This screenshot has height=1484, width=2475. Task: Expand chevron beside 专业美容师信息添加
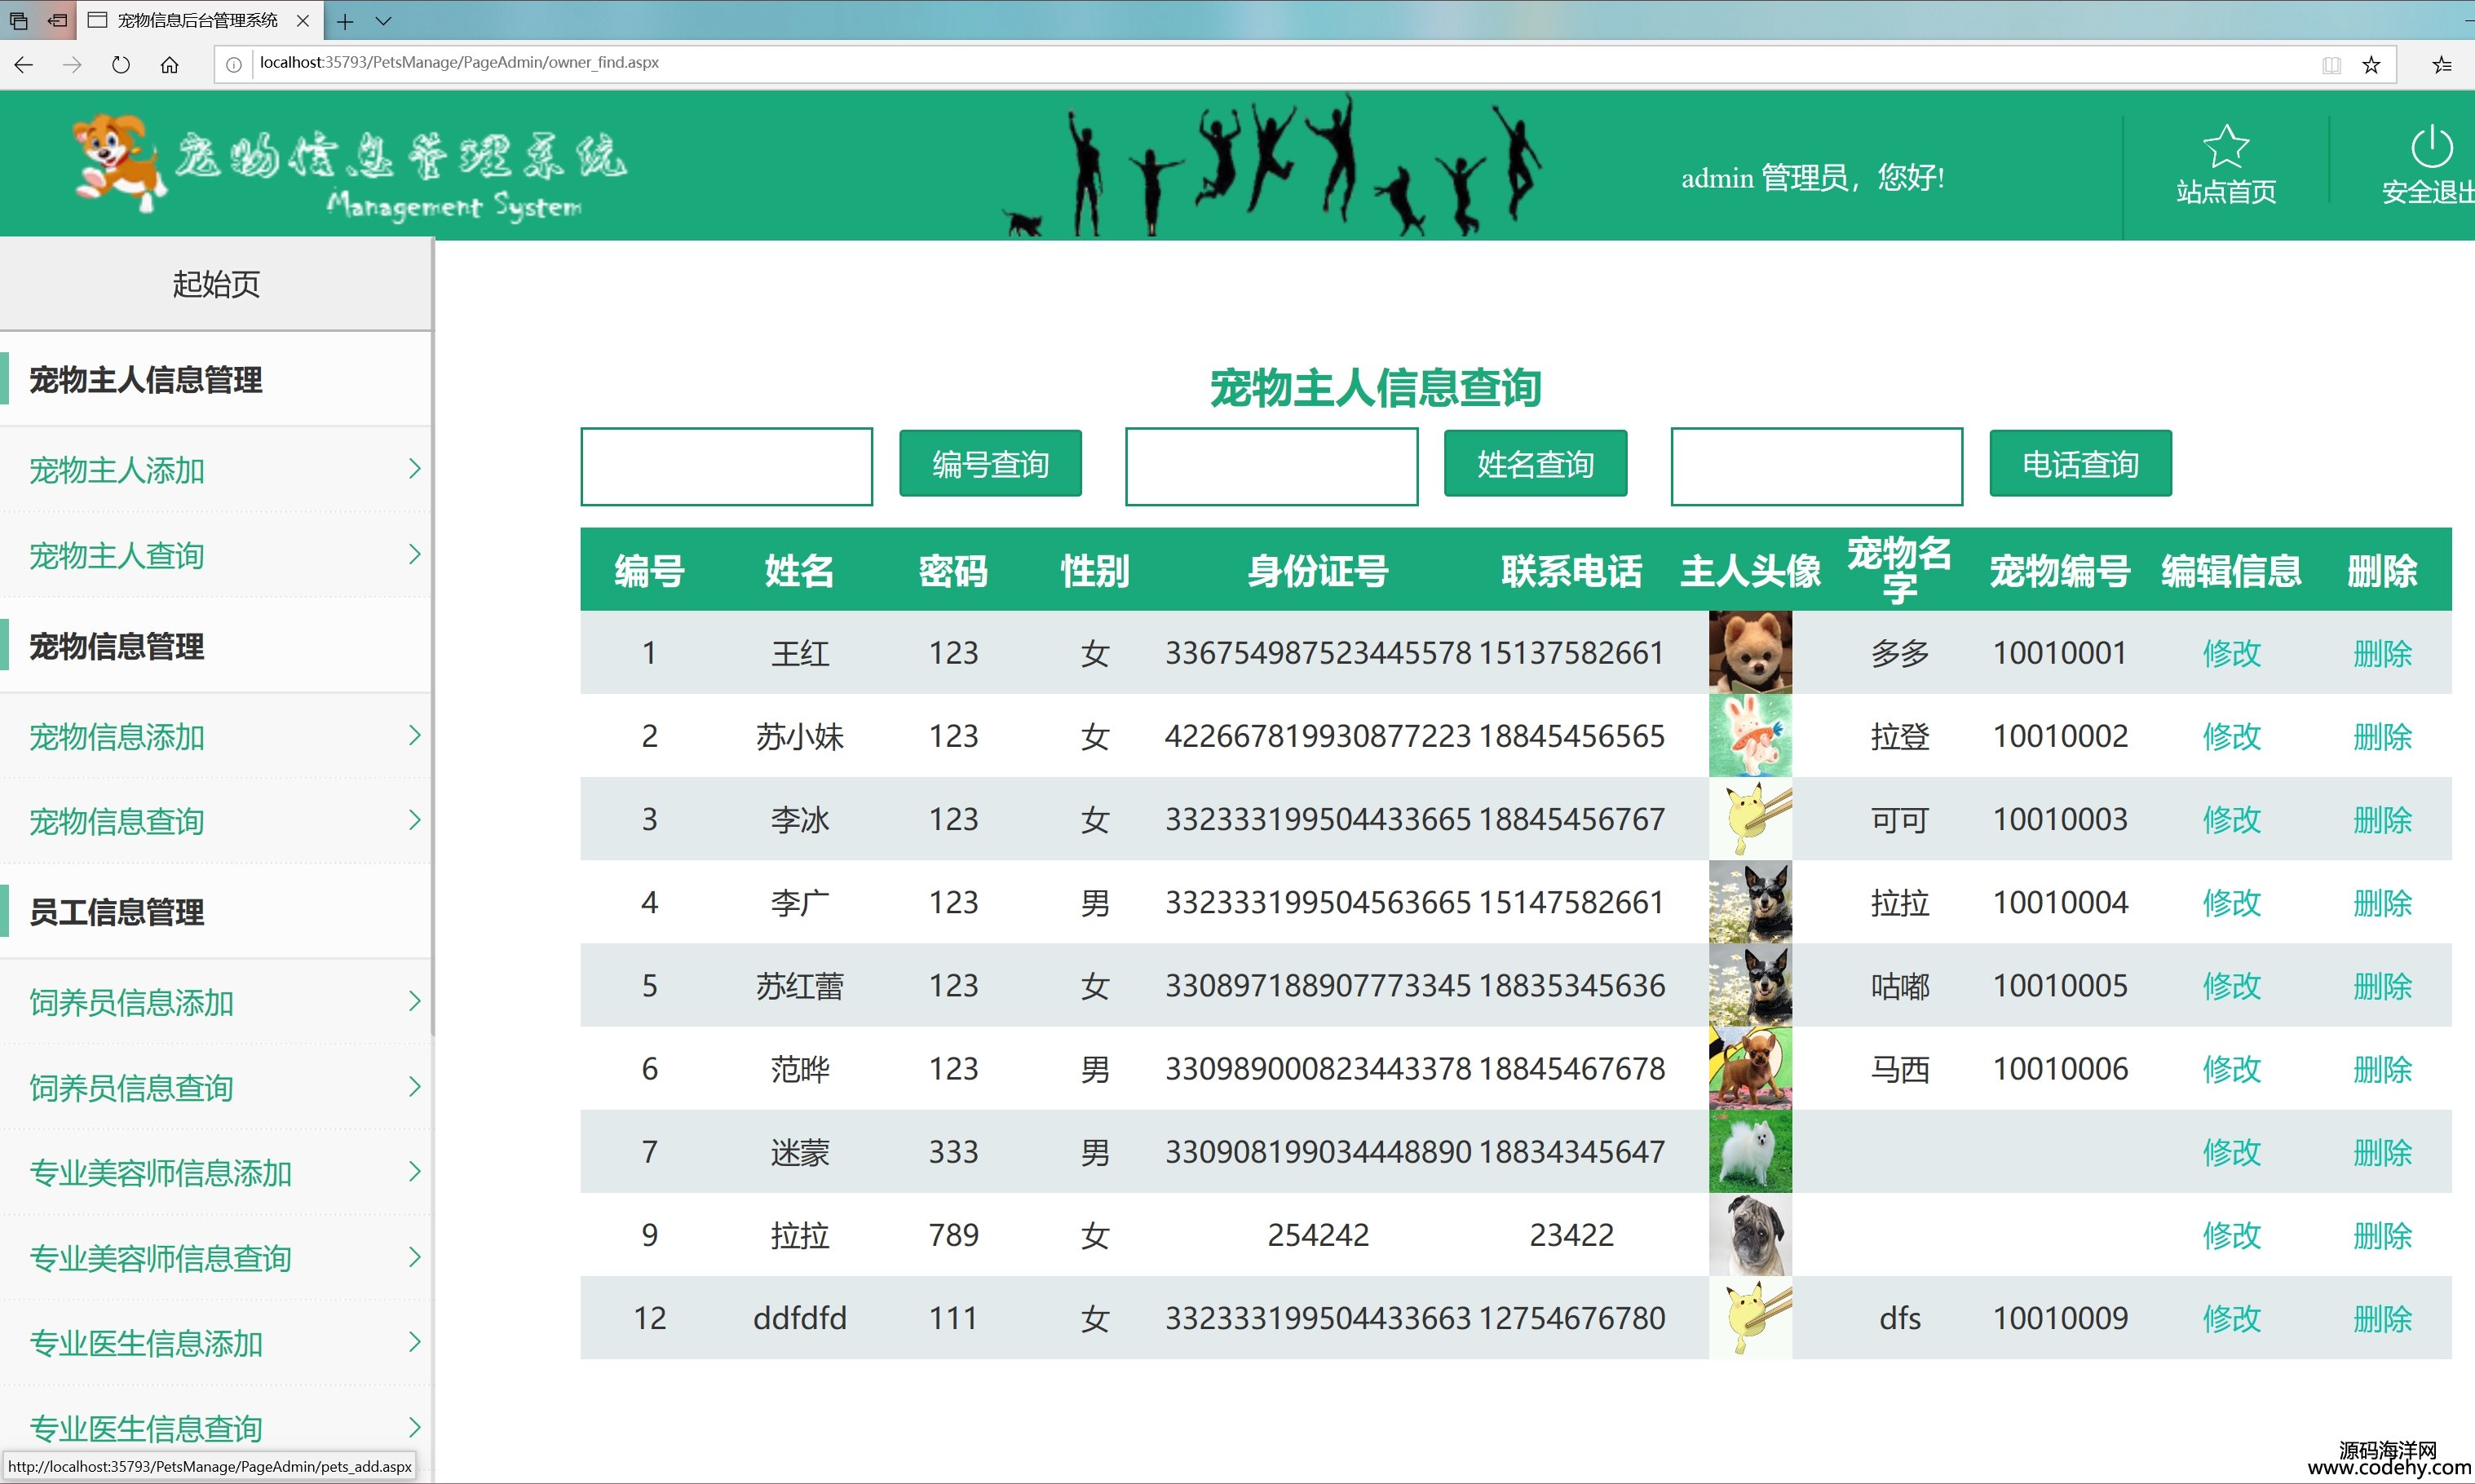coord(414,1171)
